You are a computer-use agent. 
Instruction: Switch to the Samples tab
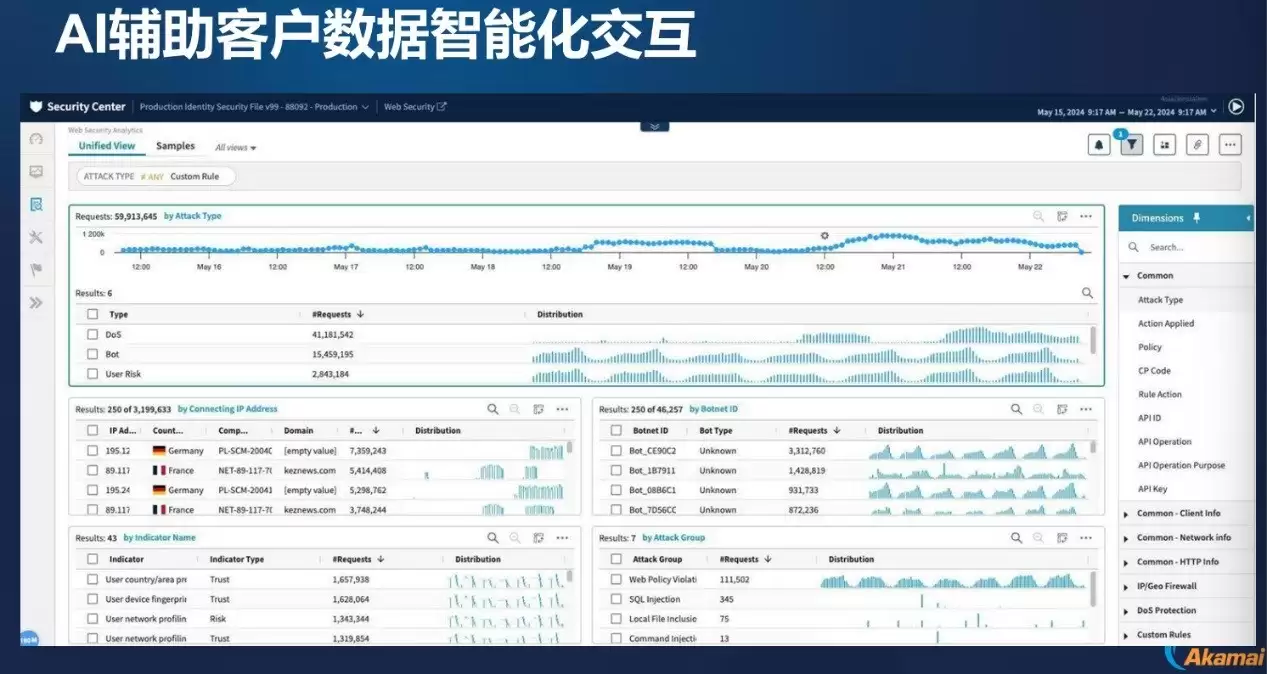(175, 146)
